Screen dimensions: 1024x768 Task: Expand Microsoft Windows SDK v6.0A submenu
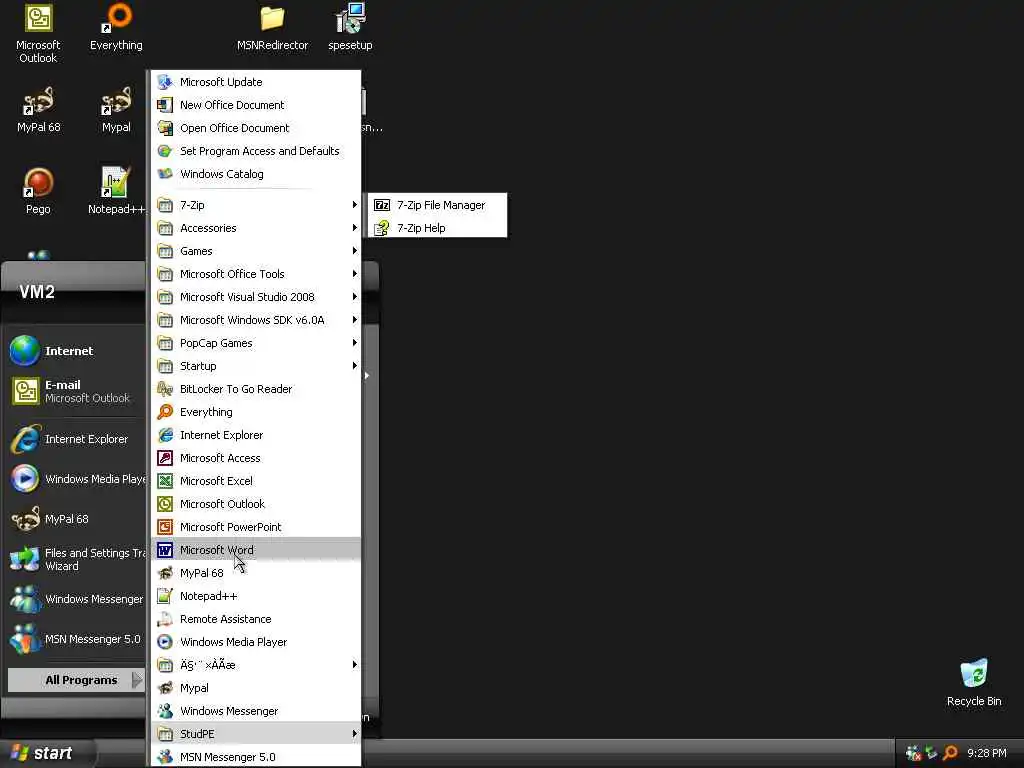coord(256,320)
